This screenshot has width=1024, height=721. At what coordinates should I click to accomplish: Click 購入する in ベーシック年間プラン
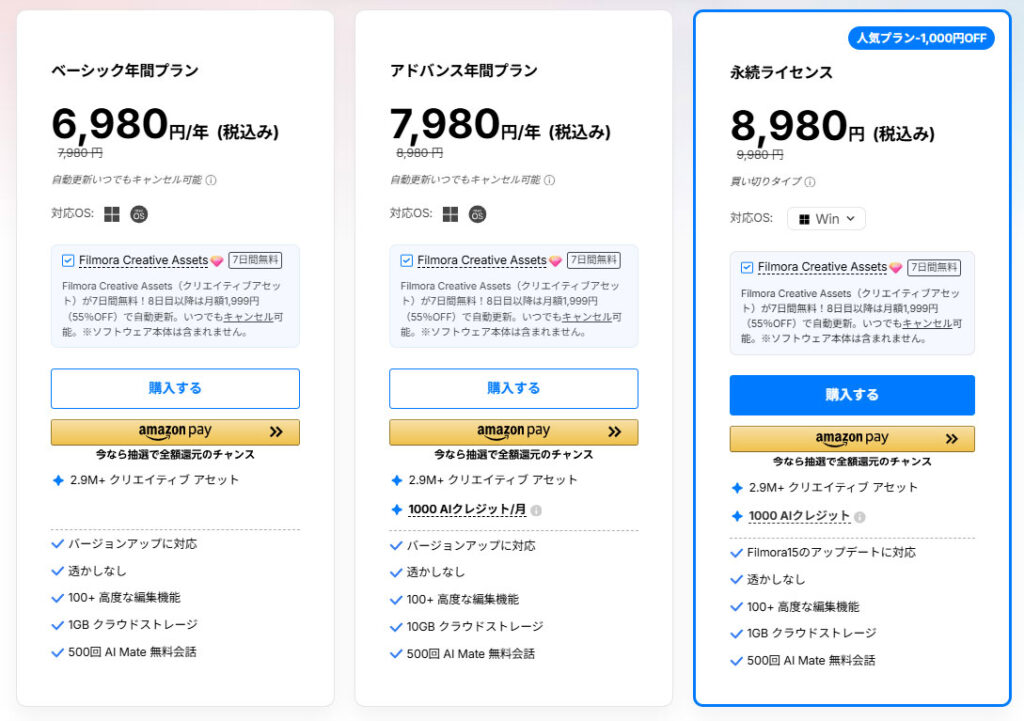click(x=174, y=388)
